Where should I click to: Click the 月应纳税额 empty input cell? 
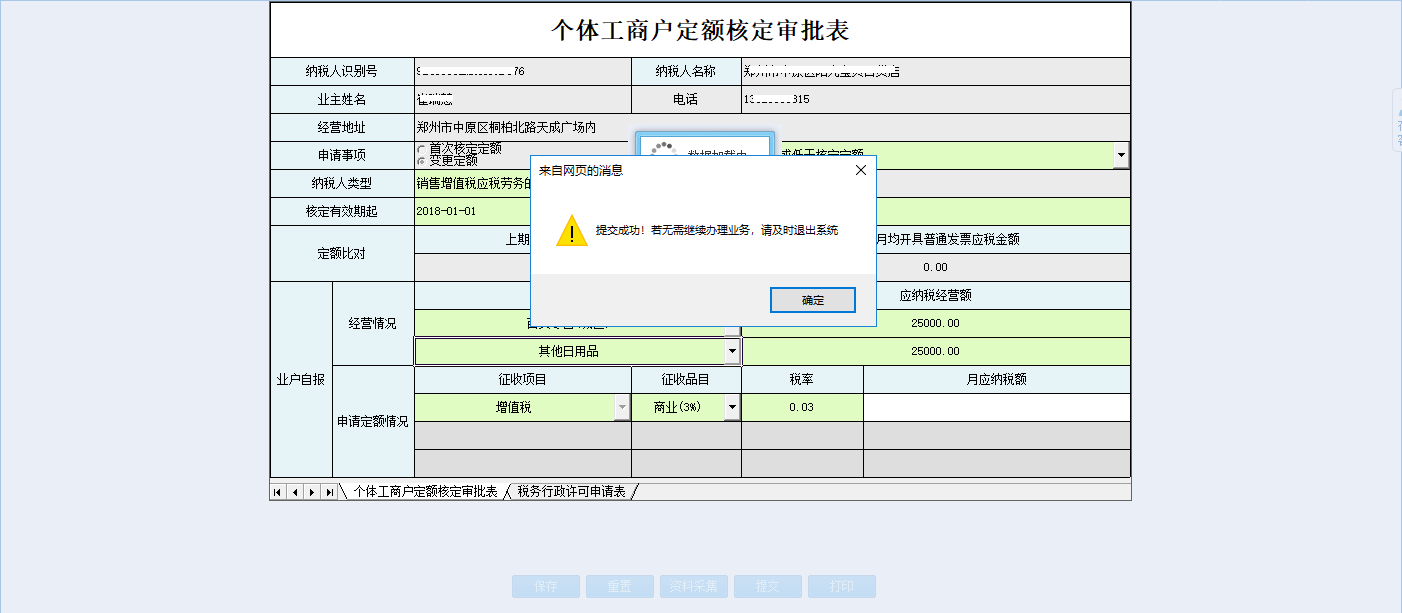coord(996,408)
